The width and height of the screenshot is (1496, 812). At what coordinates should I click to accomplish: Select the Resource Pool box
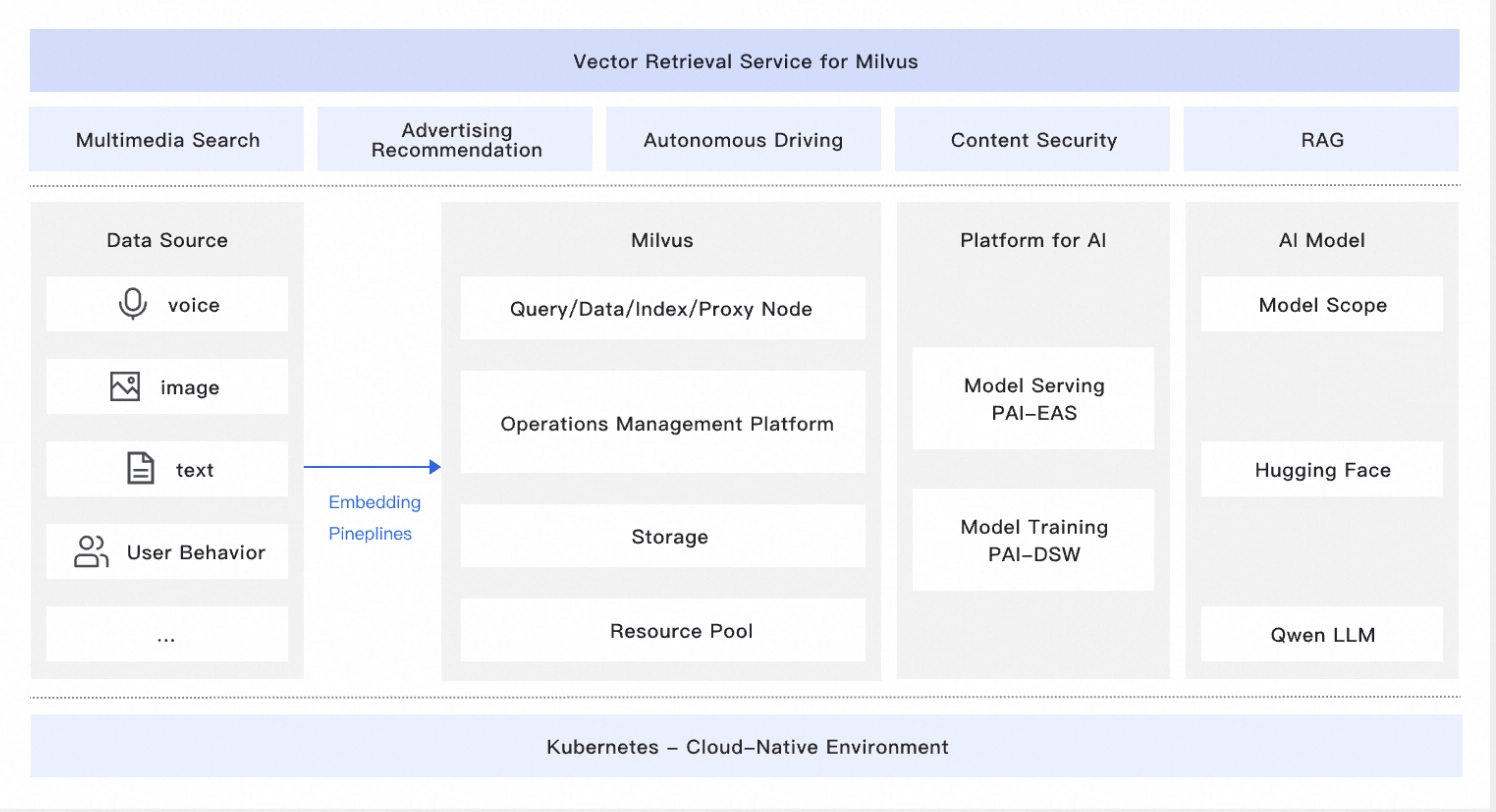pos(663,630)
